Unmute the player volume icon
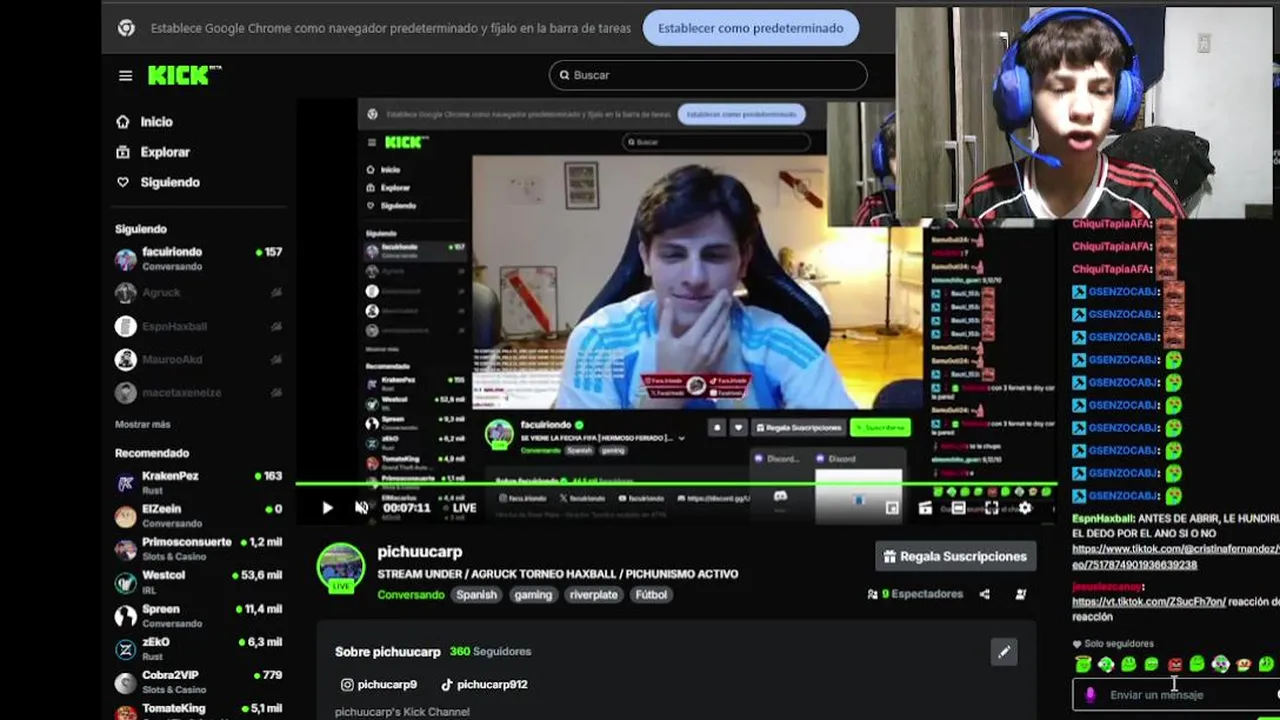 tap(361, 508)
